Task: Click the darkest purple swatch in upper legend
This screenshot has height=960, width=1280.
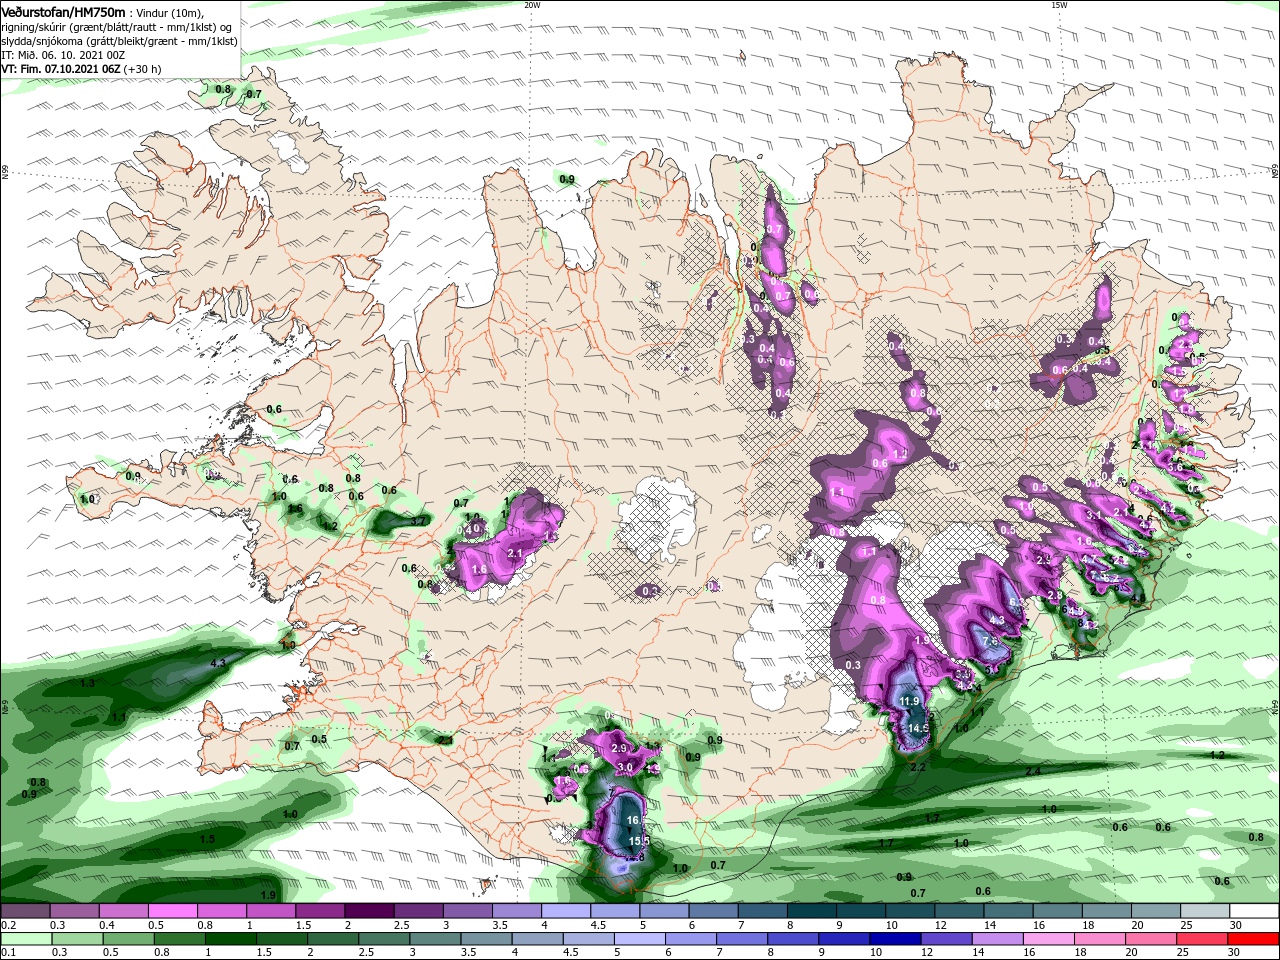Action: click(368, 912)
